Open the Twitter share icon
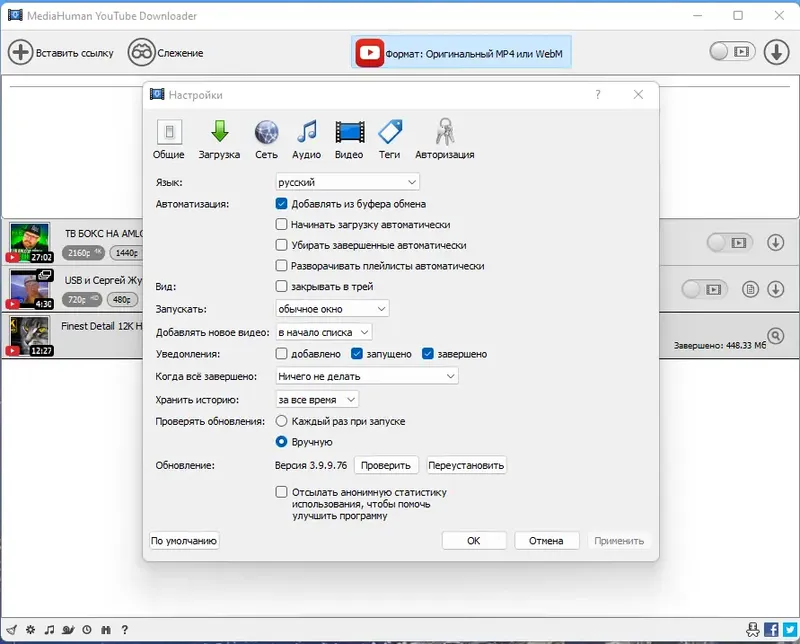This screenshot has height=644, width=800. [790, 630]
